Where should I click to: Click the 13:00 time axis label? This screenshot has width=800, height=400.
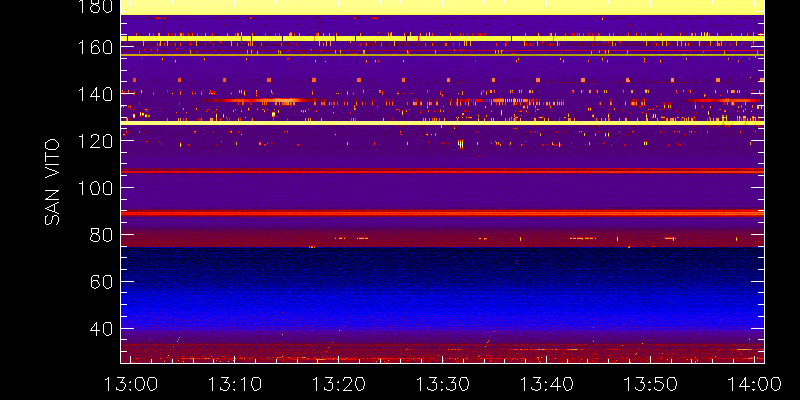[x=131, y=383]
